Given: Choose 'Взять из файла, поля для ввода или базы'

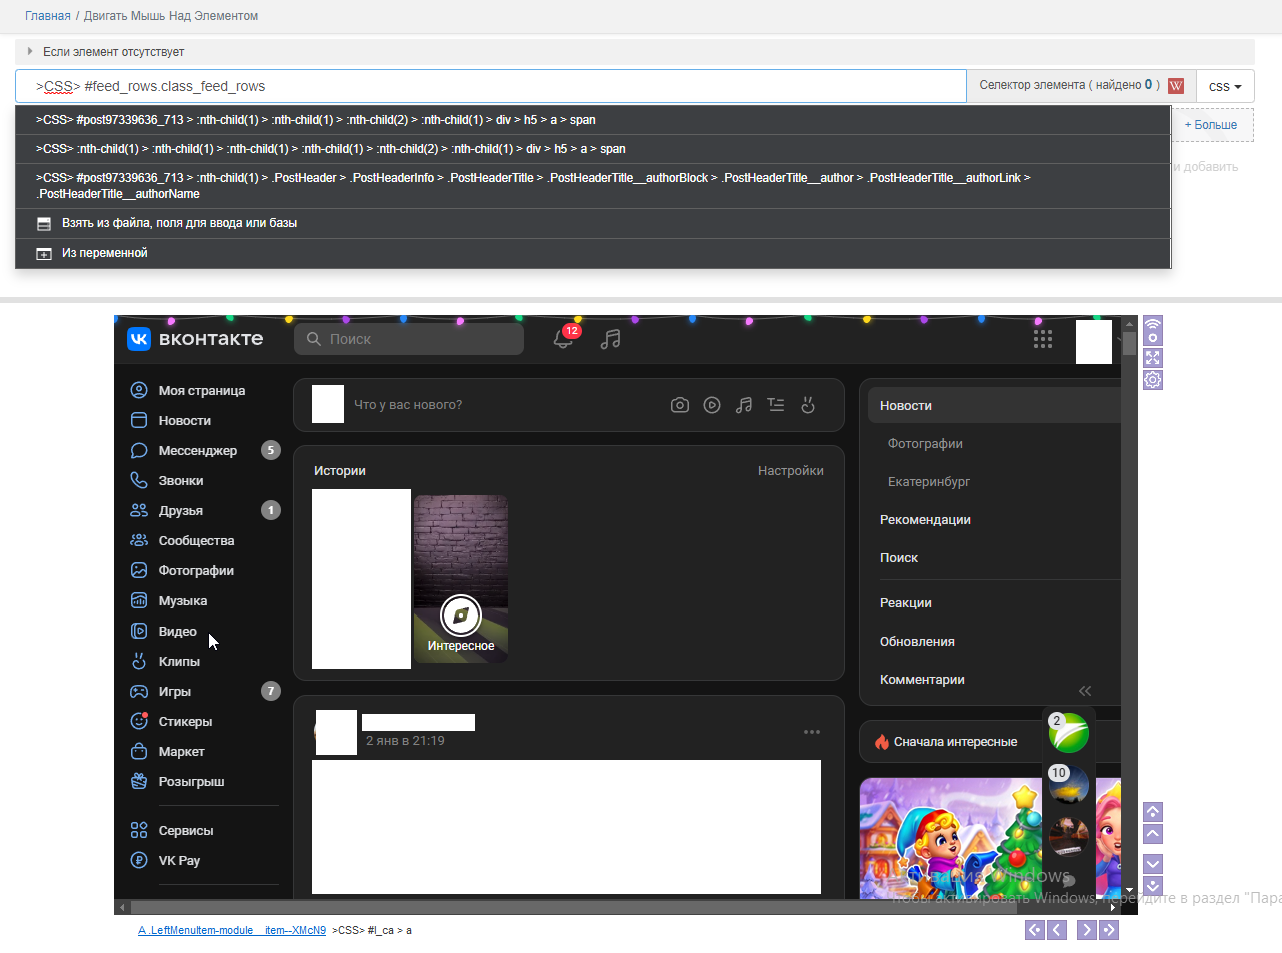Looking at the screenshot, I should [179, 223].
